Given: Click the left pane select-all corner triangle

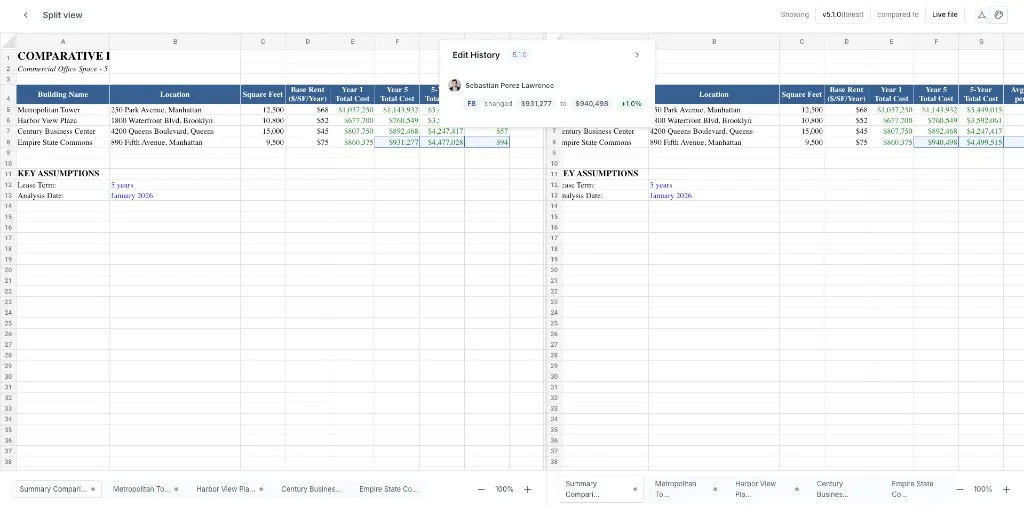Looking at the screenshot, I should pyautogui.click(x=8, y=41).
